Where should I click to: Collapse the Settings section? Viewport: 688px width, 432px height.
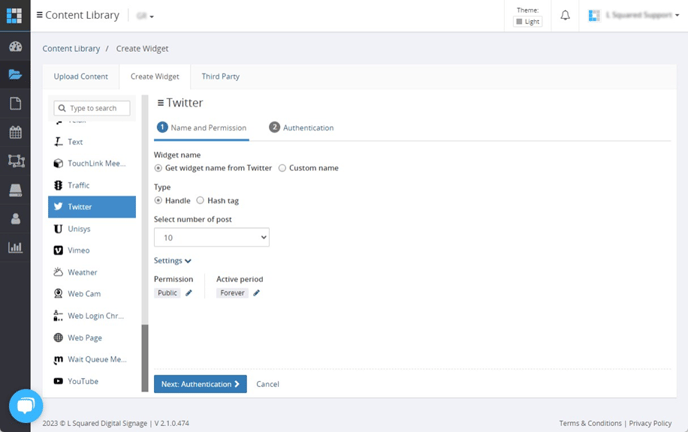tap(172, 261)
